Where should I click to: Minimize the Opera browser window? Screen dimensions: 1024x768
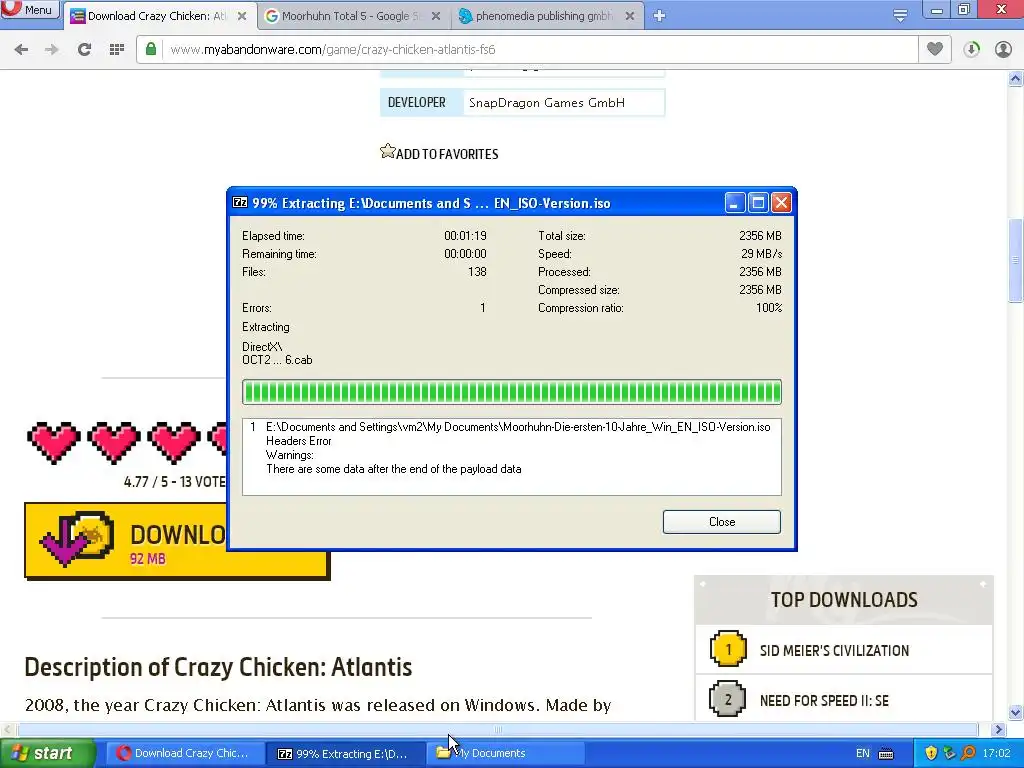[937, 9]
